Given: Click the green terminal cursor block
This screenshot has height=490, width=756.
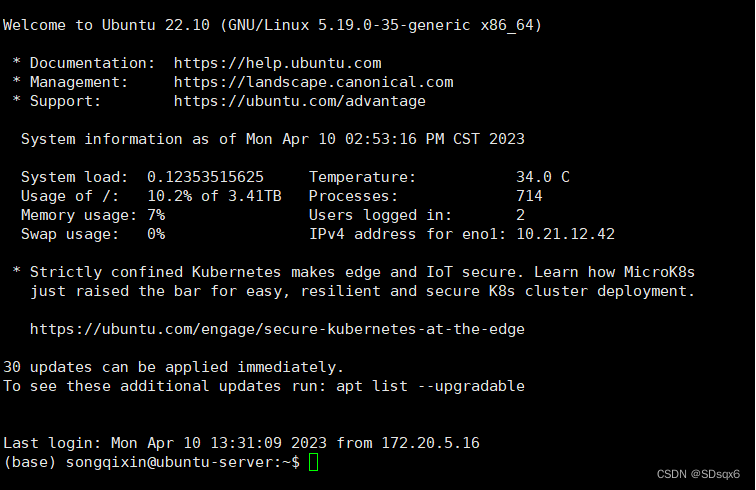Looking at the screenshot, I should pos(313,462).
